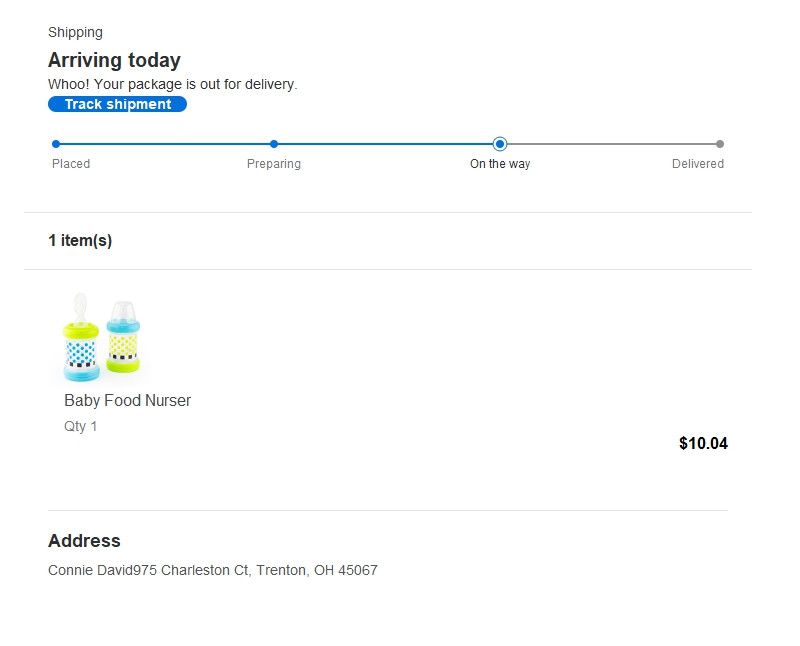Screen dimensions: 800x646
Task: Click the Shipping label at the top
Action: click(x=75, y=33)
